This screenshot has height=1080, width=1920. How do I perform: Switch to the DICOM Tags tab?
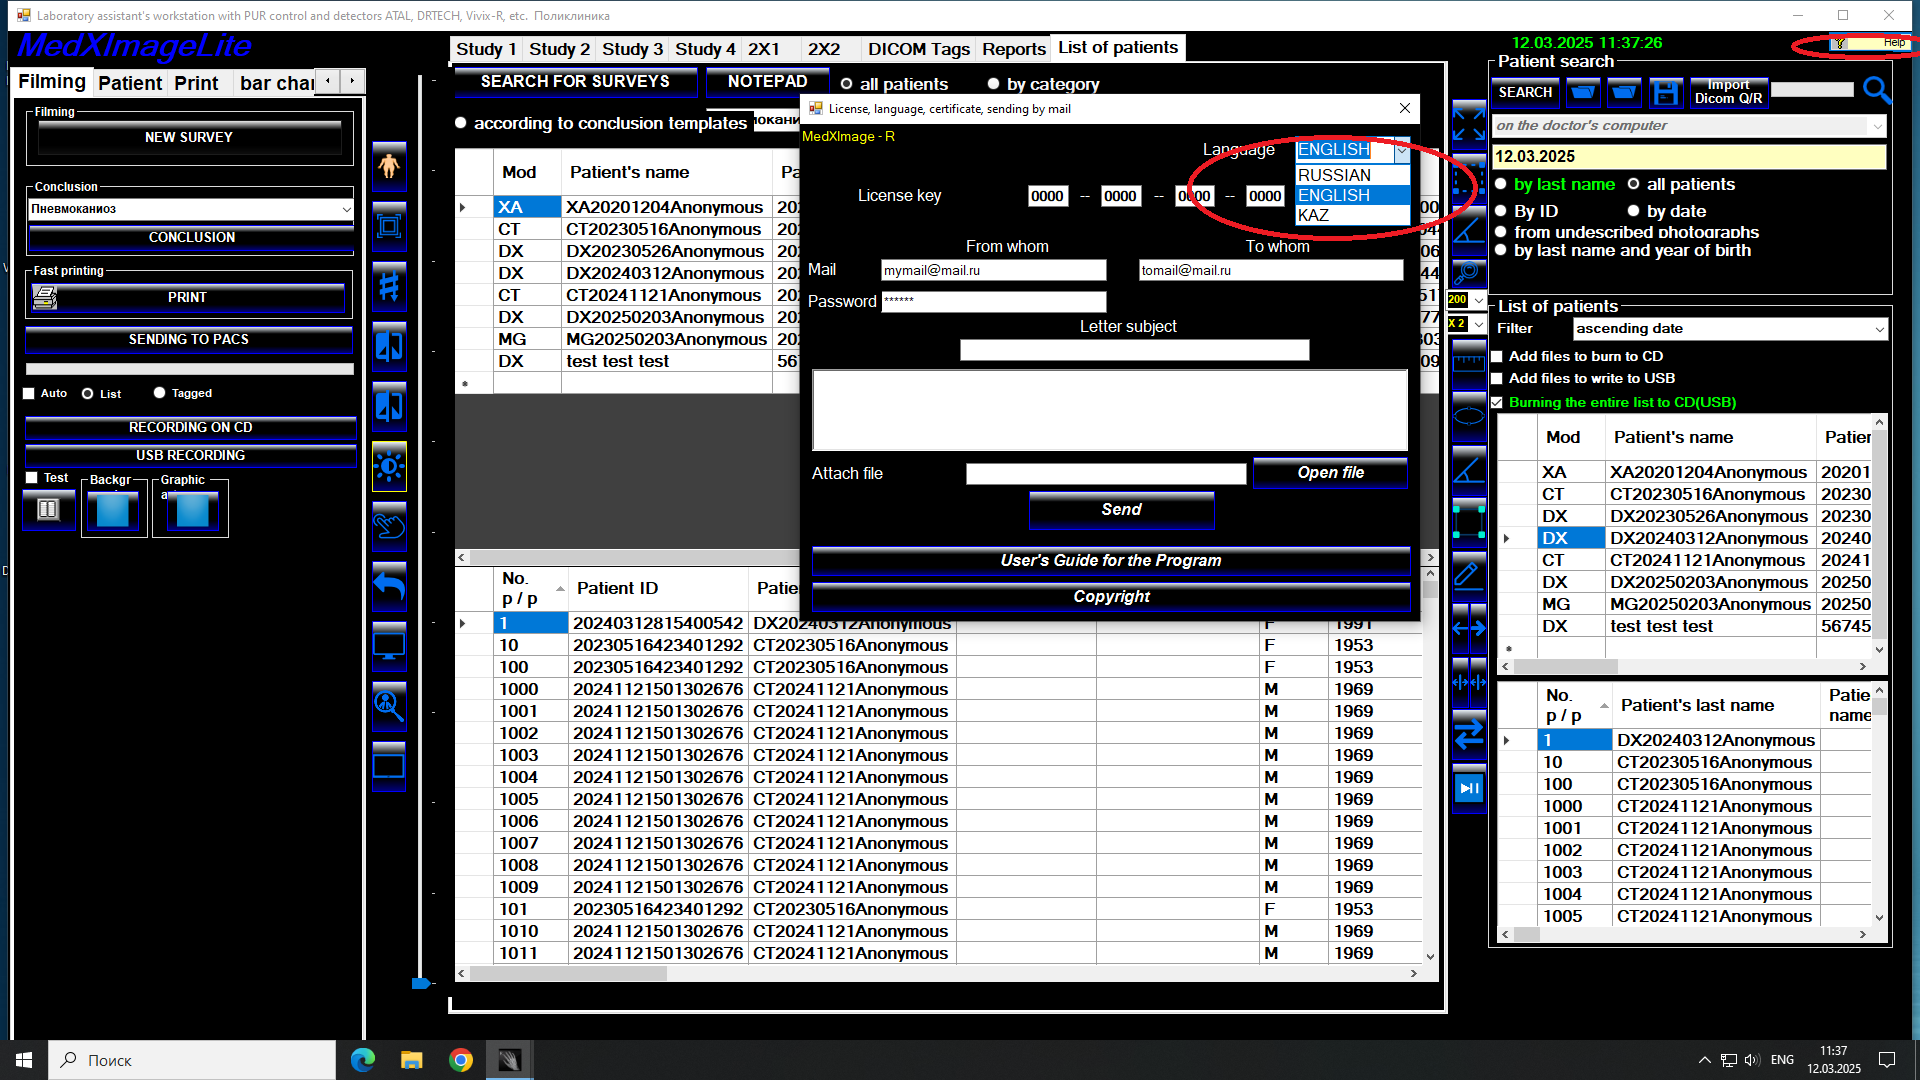(x=918, y=49)
